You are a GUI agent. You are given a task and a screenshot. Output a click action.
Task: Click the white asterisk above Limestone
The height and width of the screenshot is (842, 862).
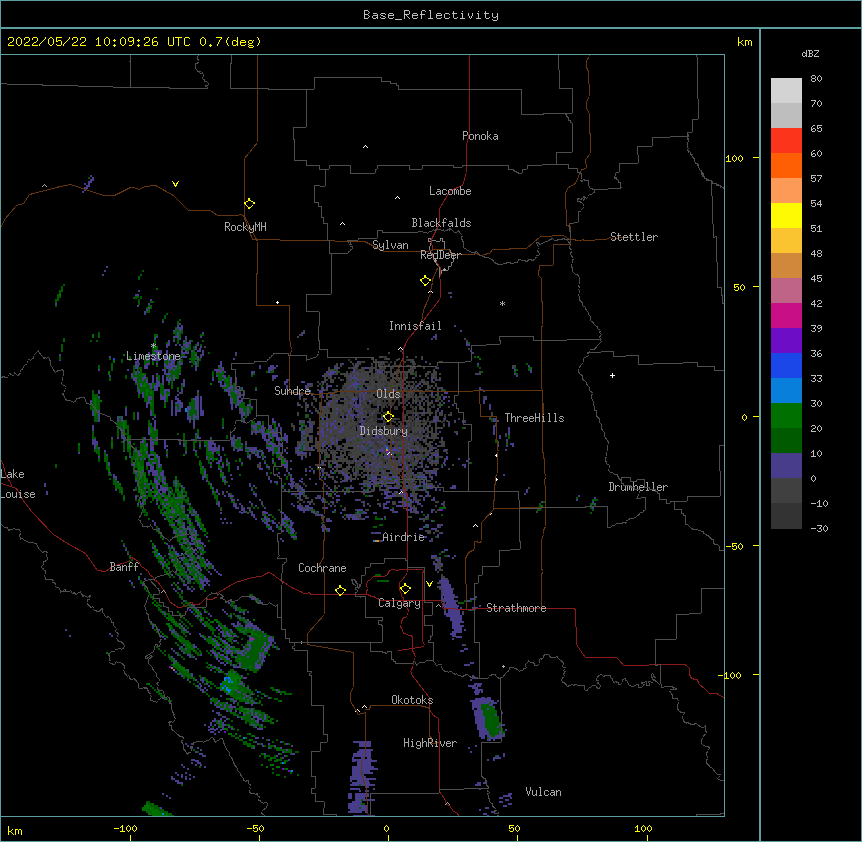[153, 346]
